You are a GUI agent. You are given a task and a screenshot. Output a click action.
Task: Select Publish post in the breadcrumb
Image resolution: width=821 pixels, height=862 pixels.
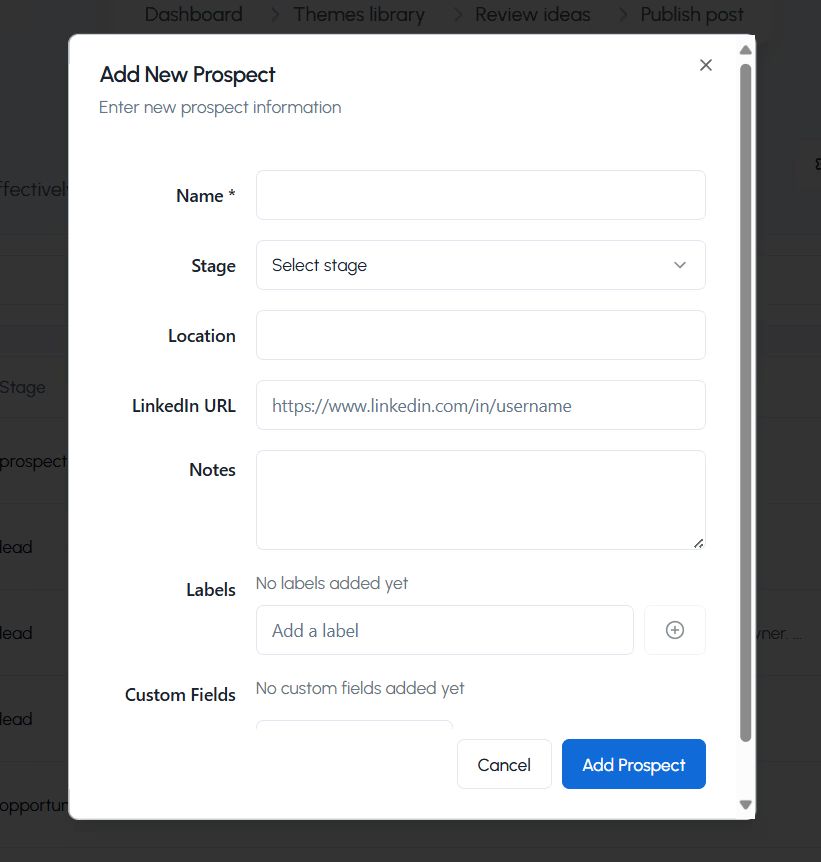click(x=692, y=14)
